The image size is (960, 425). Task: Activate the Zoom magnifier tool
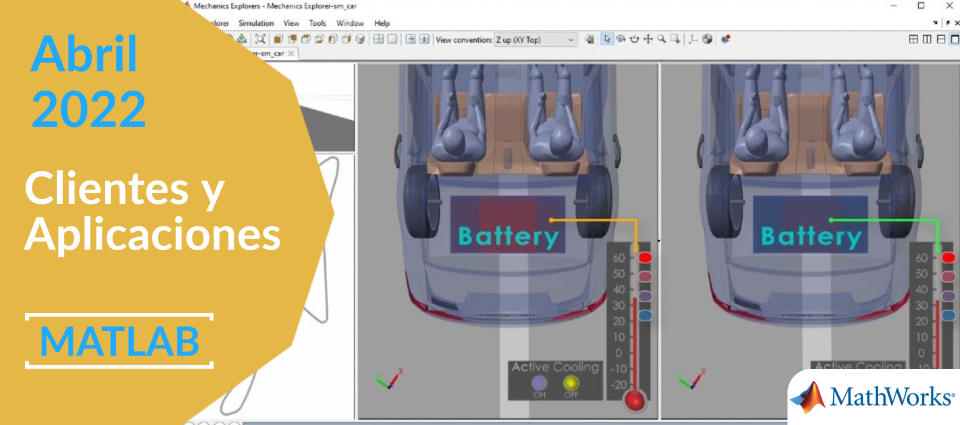pos(662,39)
